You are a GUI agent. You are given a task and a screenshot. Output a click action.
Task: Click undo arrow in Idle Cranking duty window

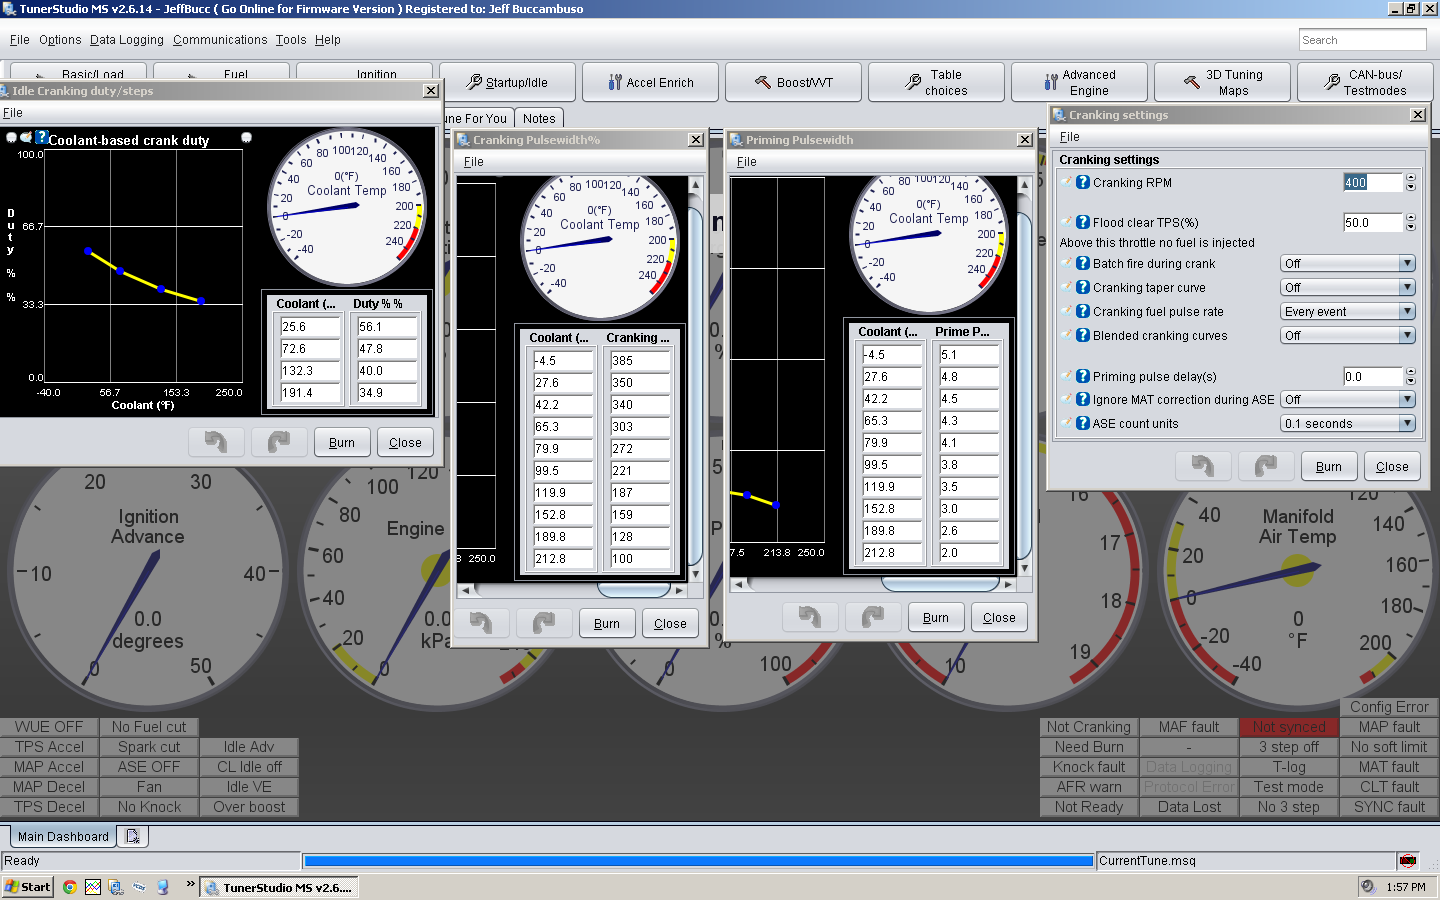coord(216,442)
